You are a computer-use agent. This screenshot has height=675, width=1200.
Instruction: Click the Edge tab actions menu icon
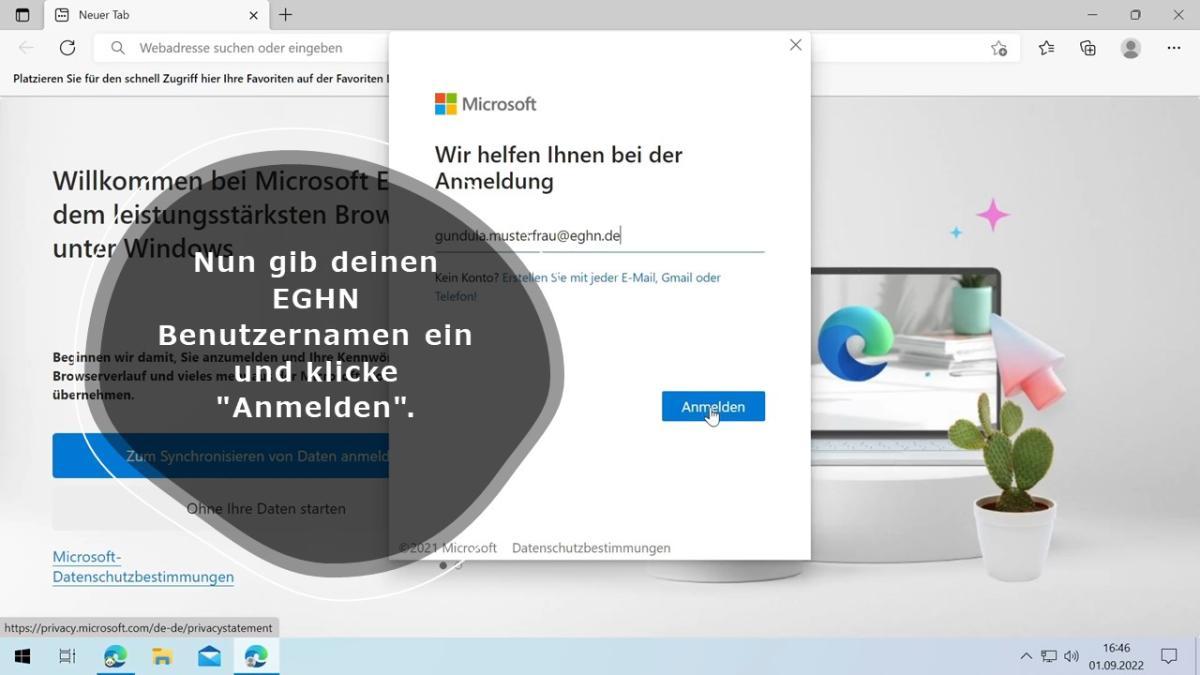coord(22,15)
